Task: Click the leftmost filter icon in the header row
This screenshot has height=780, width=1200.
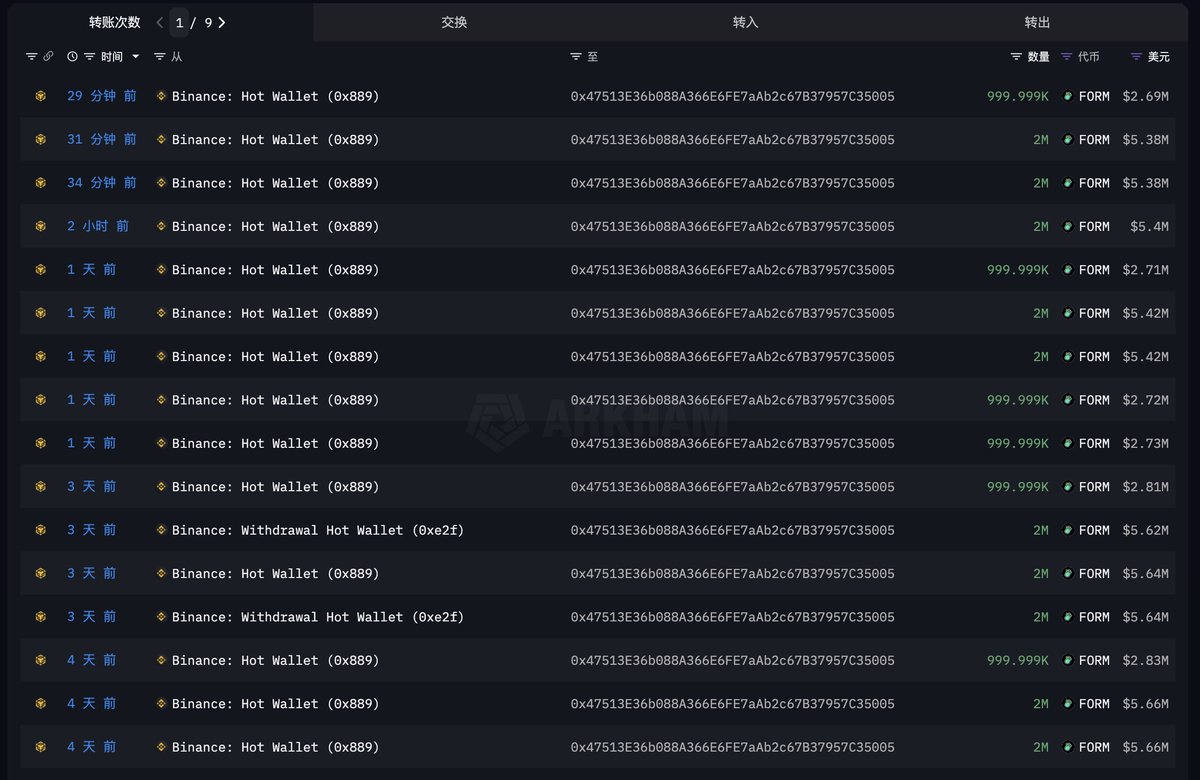Action: point(31,57)
